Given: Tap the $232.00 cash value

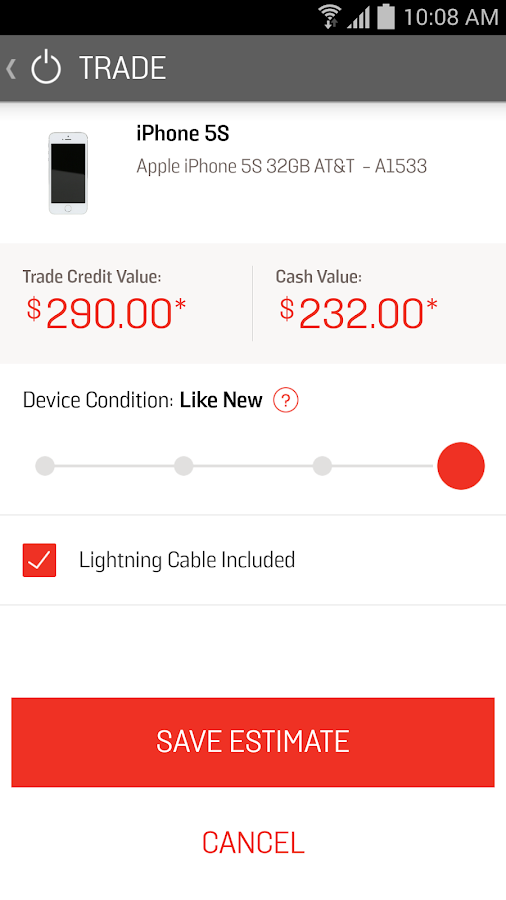Looking at the screenshot, I should (x=359, y=313).
